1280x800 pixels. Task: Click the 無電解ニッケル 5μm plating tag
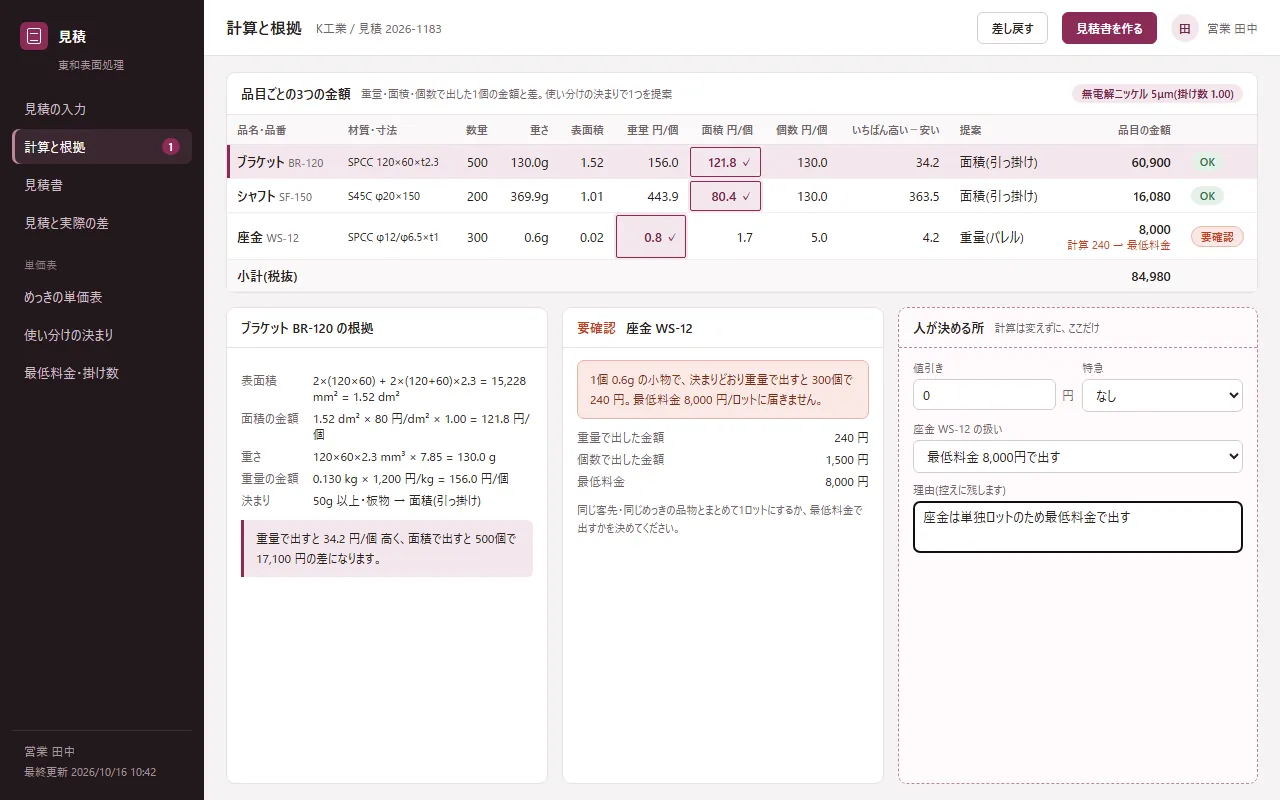click(x=1157, y=94)
